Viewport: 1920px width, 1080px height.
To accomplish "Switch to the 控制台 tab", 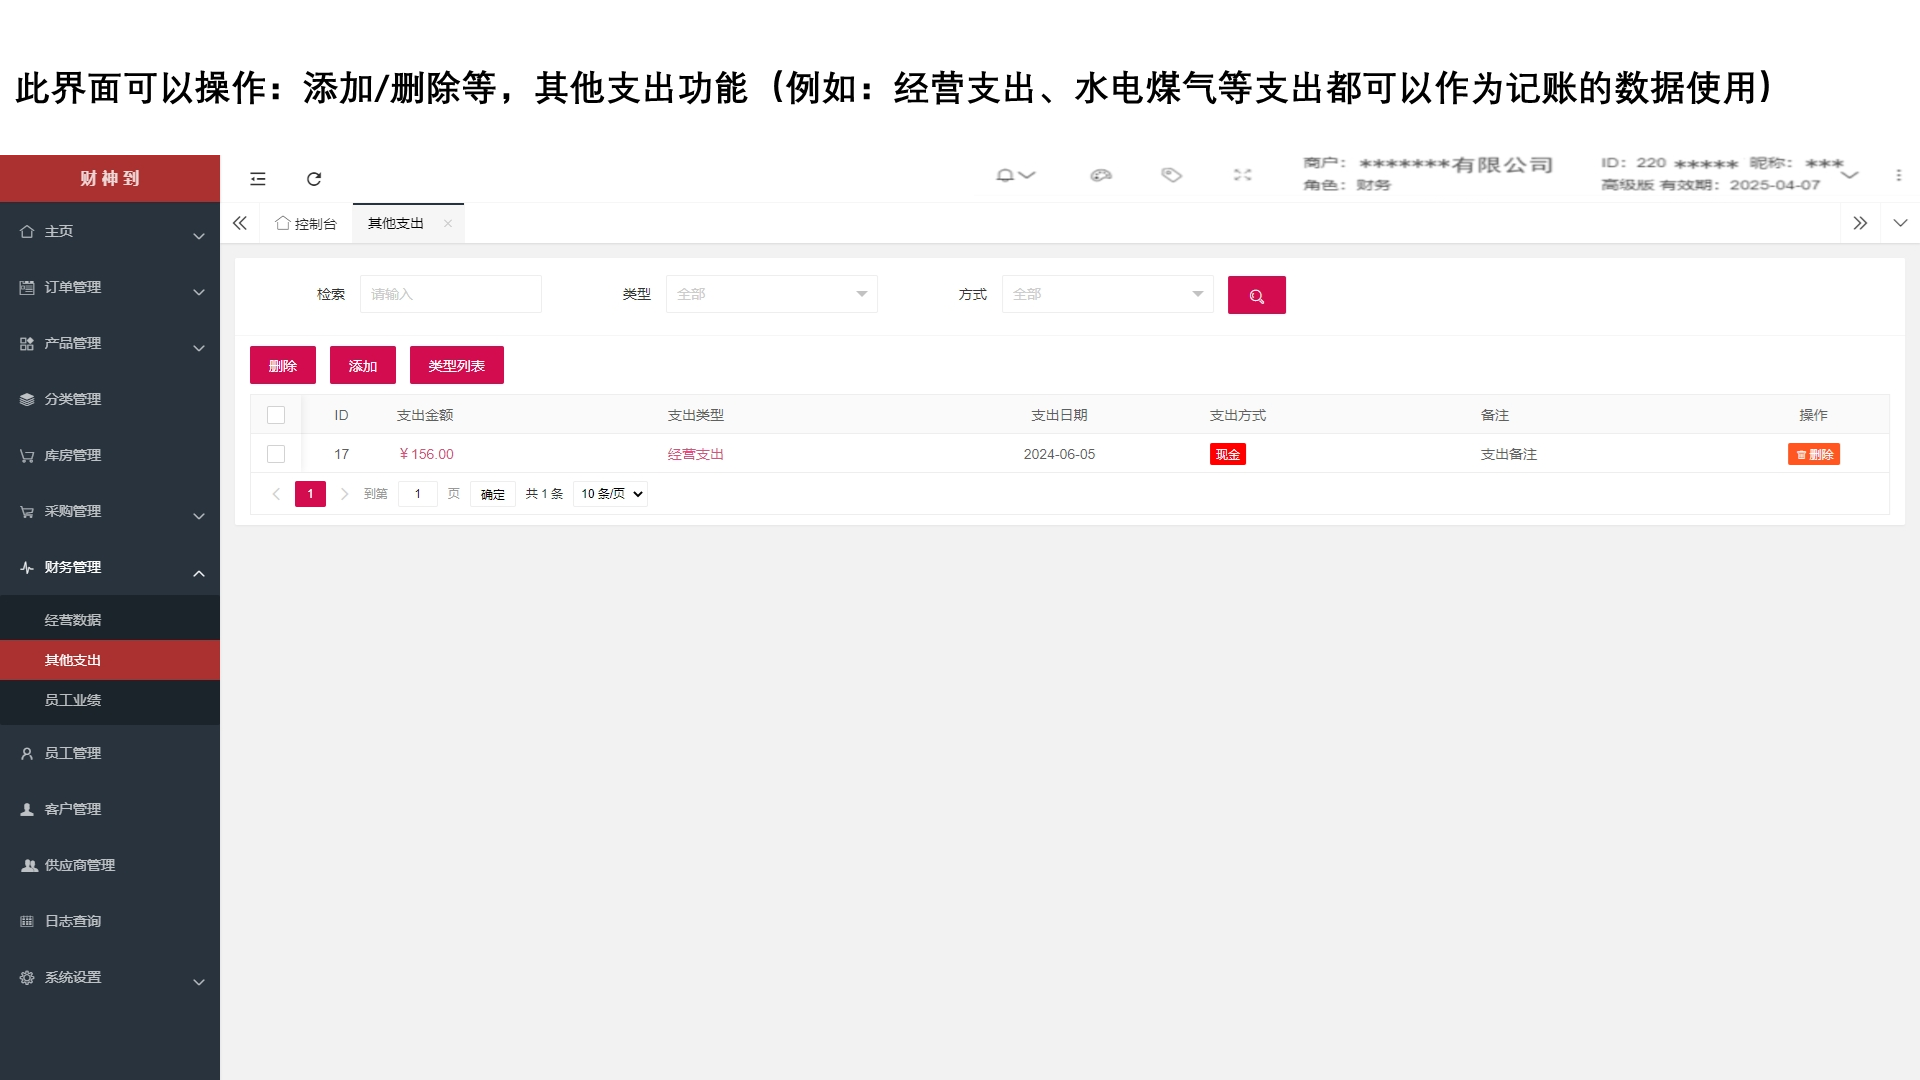I will click(x=307, y=224).
